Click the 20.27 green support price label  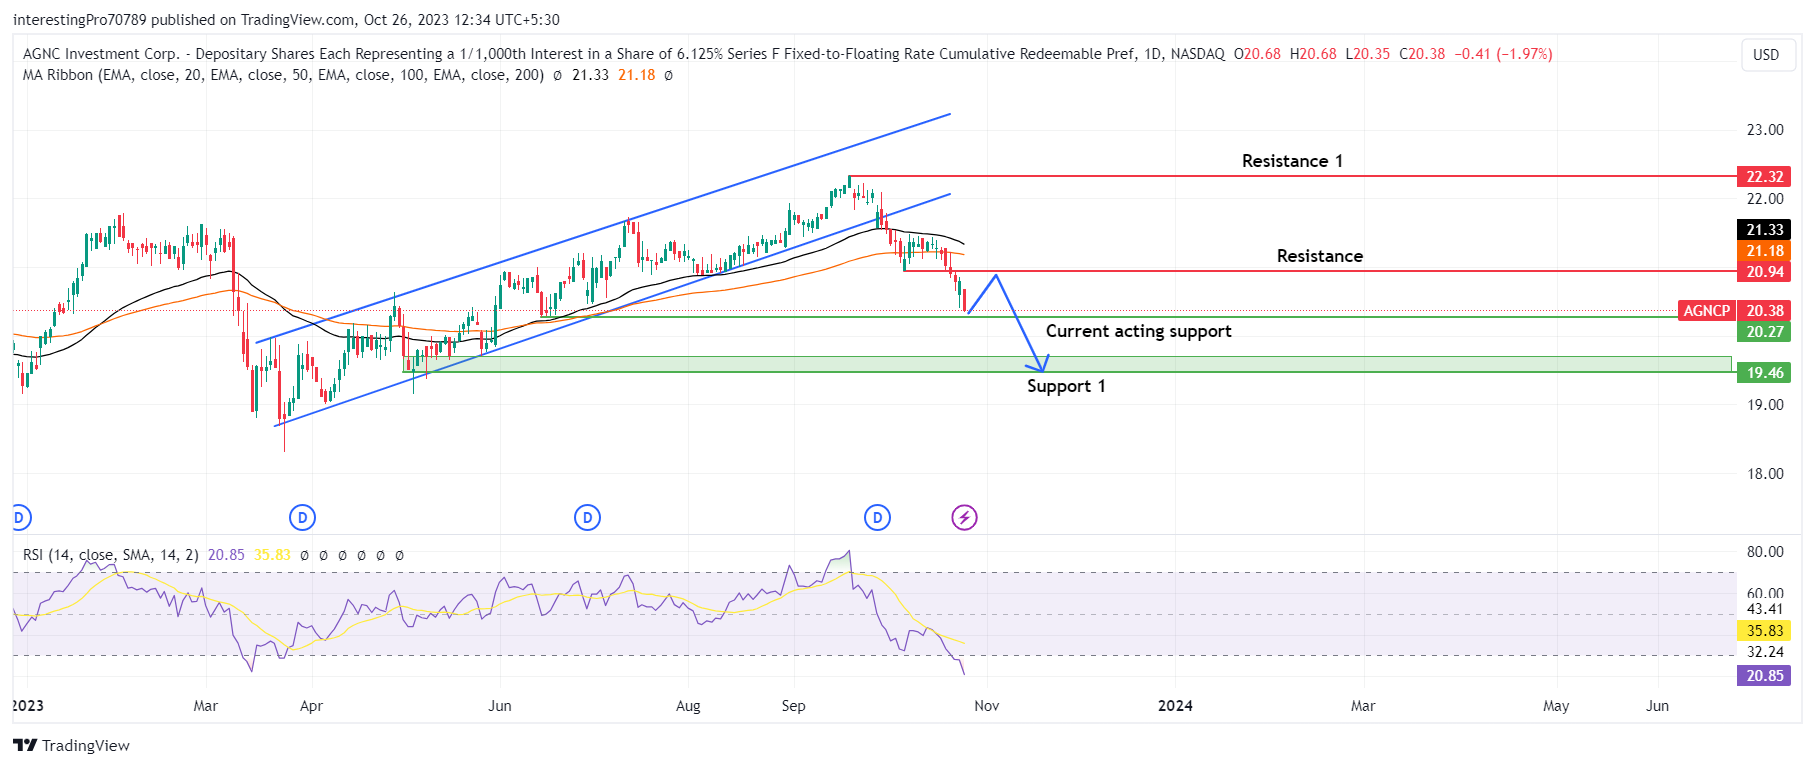pos(1764,332)
